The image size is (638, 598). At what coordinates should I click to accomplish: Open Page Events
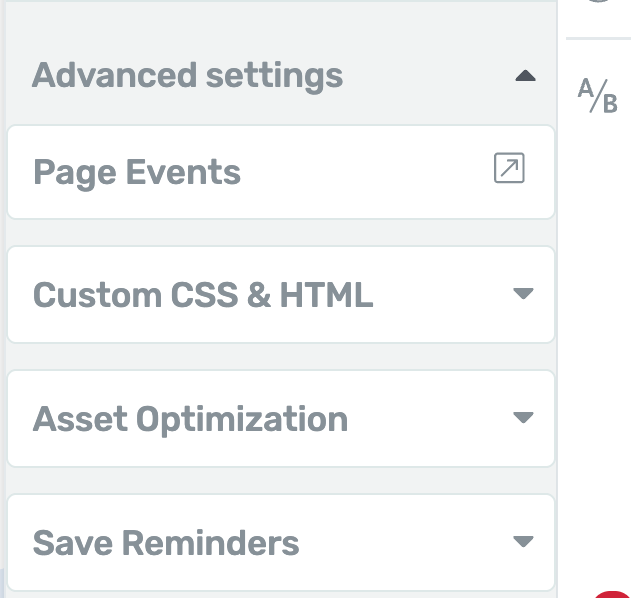(x=281, y=172)
